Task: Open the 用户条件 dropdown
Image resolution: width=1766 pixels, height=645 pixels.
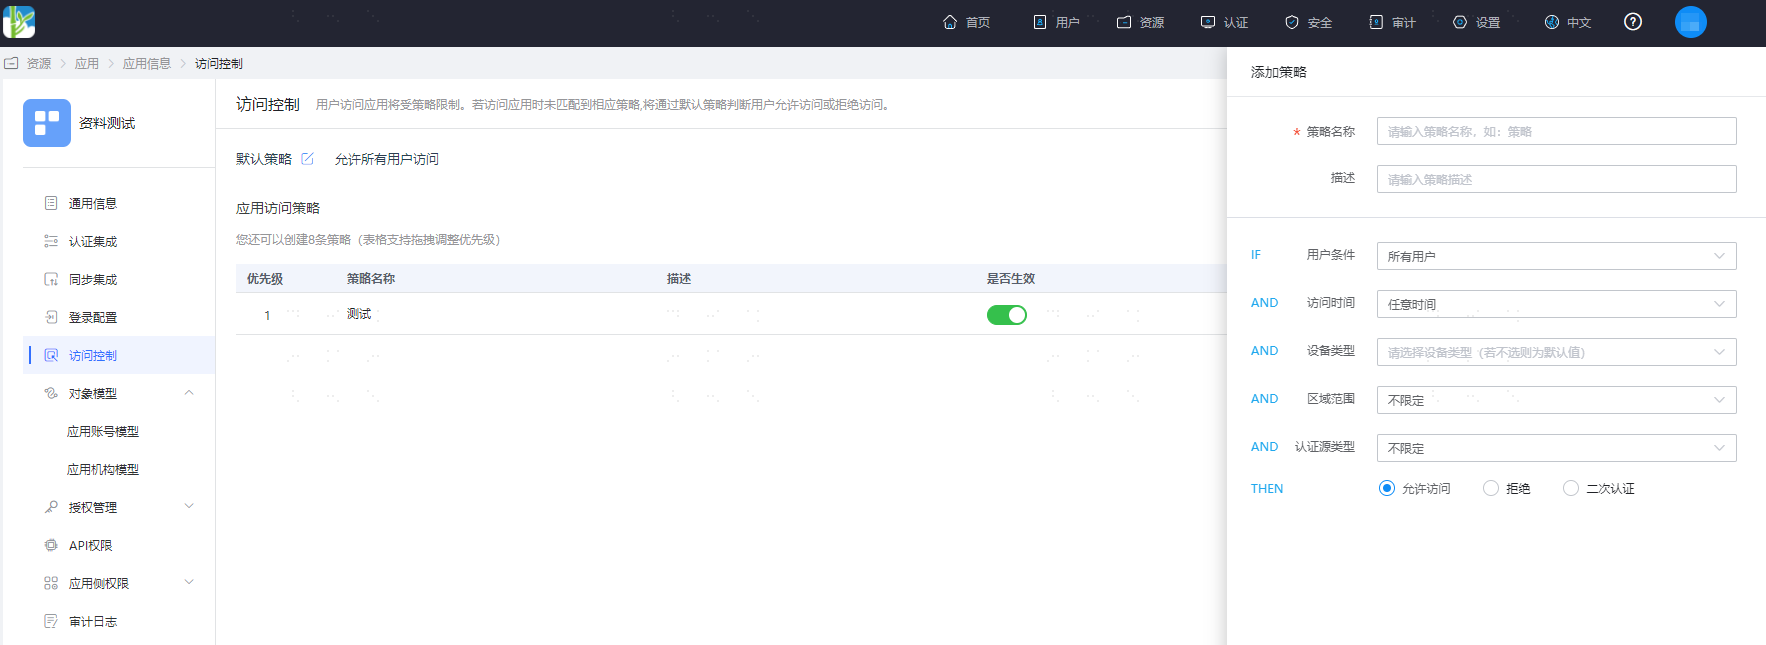Action: 1556,256
